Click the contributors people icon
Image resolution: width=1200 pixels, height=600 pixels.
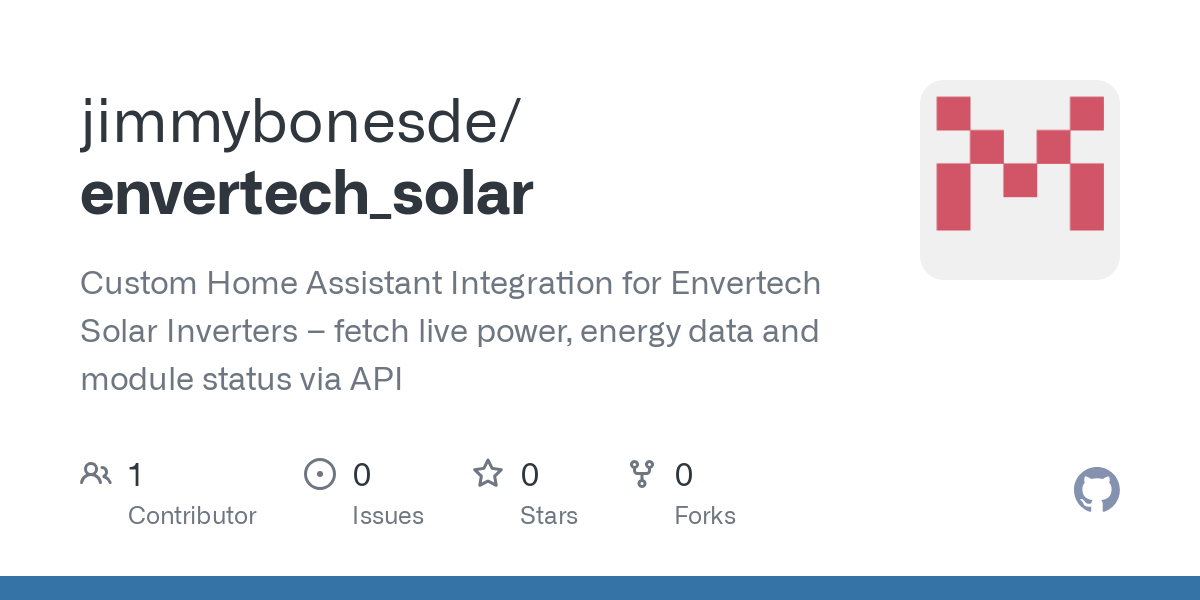pos(96,474)
